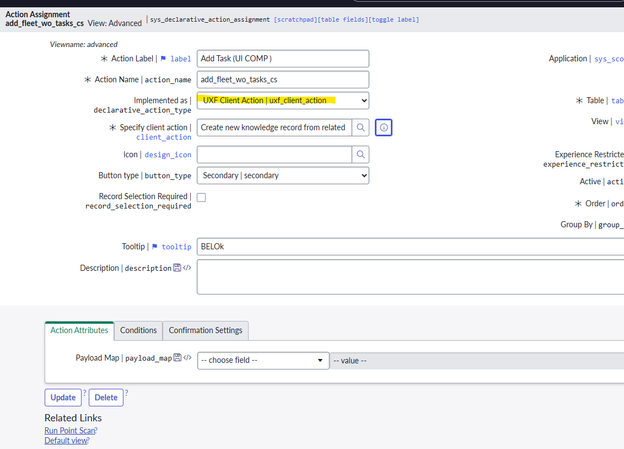Click the question mark beside Update button

pos(85,393)
